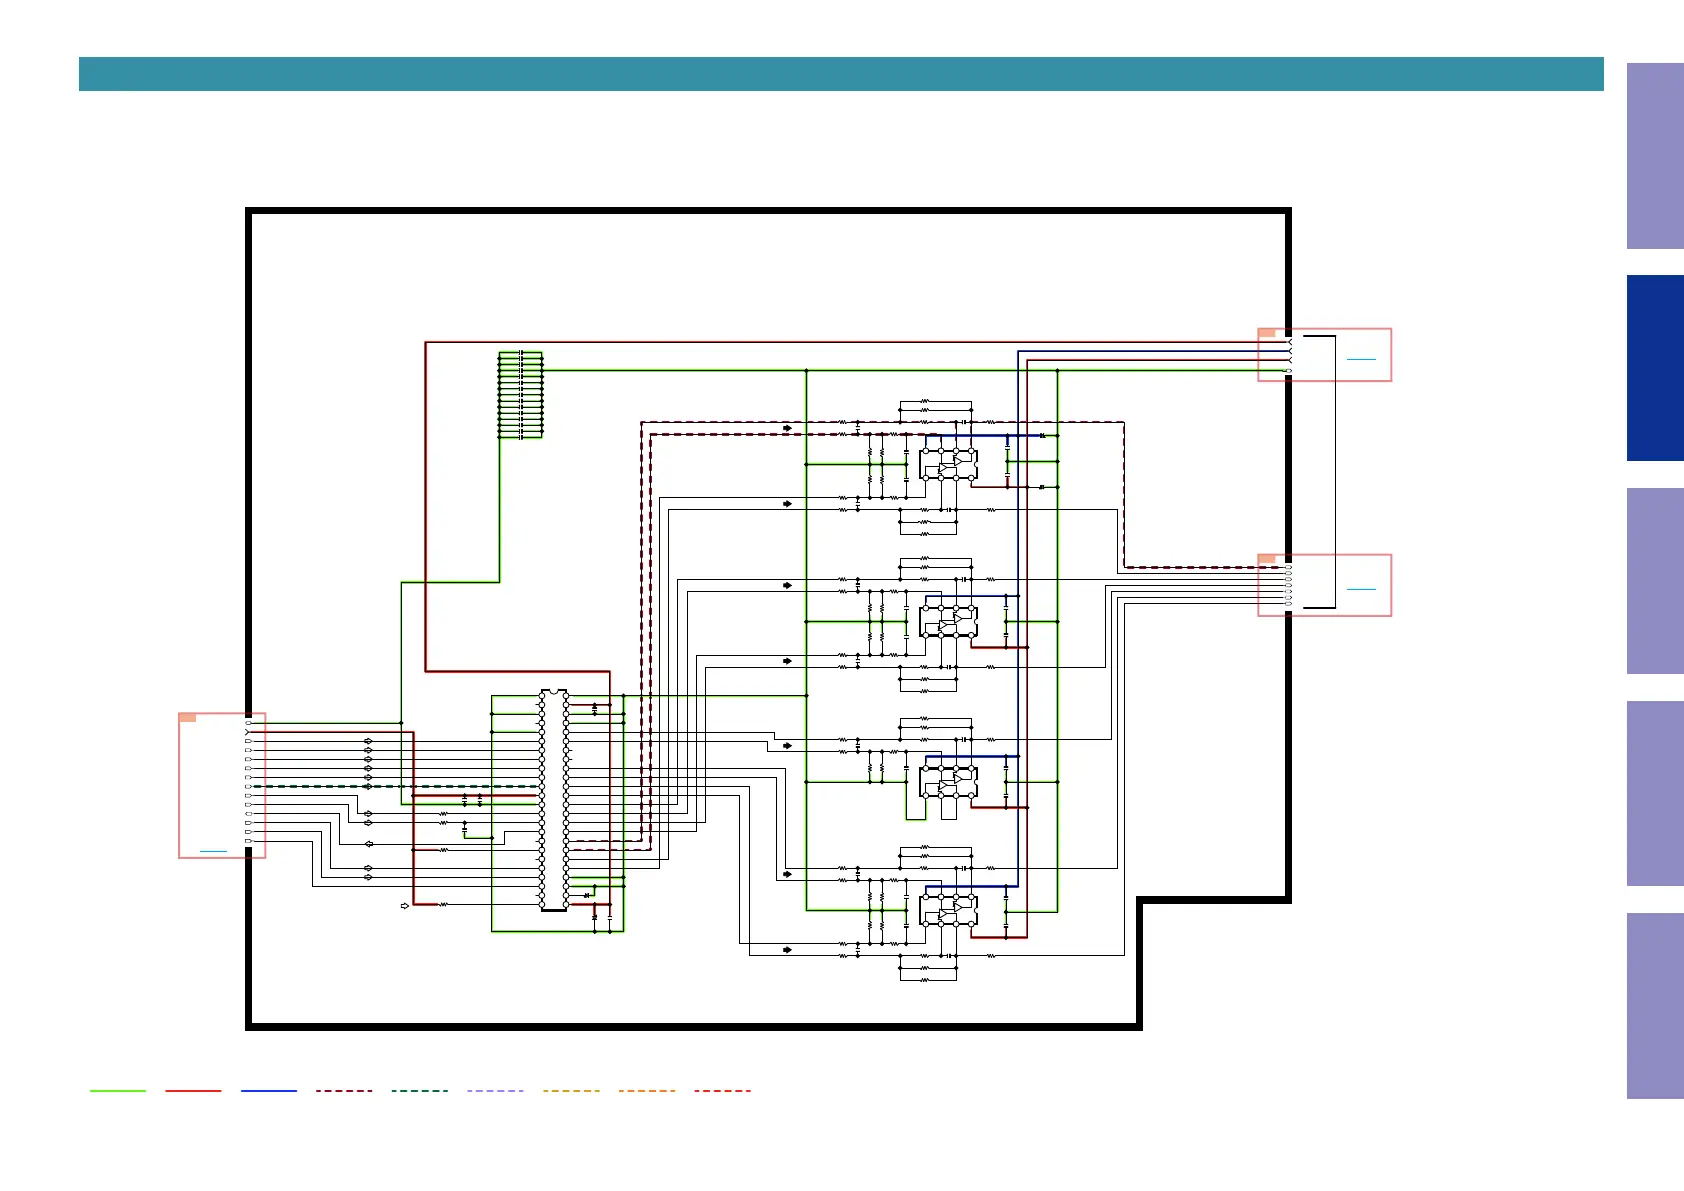Click the topmost dual op-amp IC symbol
The width and height of the screenshot is (1684, 1191).
(x=948, y=465)
